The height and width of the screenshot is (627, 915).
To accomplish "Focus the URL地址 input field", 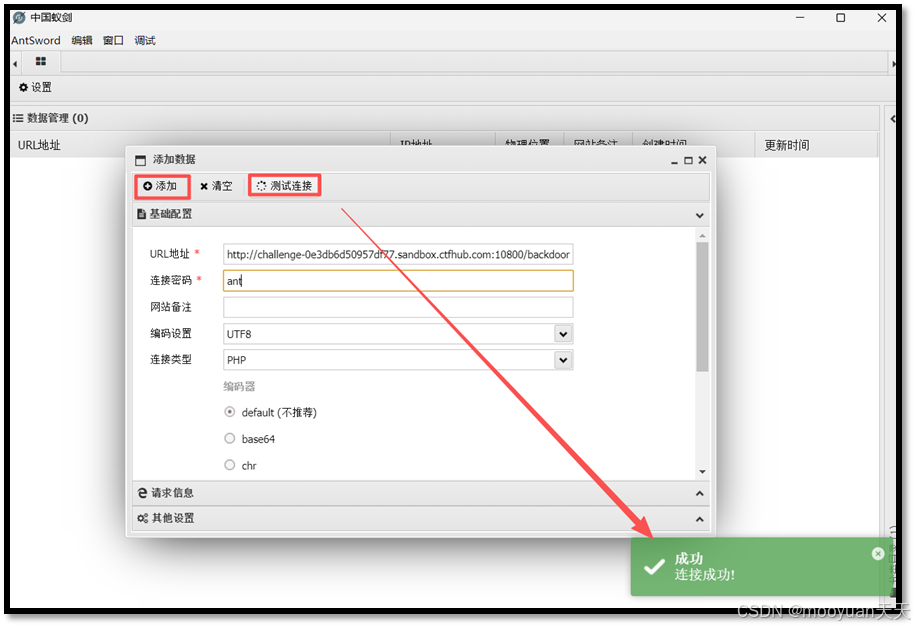I will click(x=398, y=255).
